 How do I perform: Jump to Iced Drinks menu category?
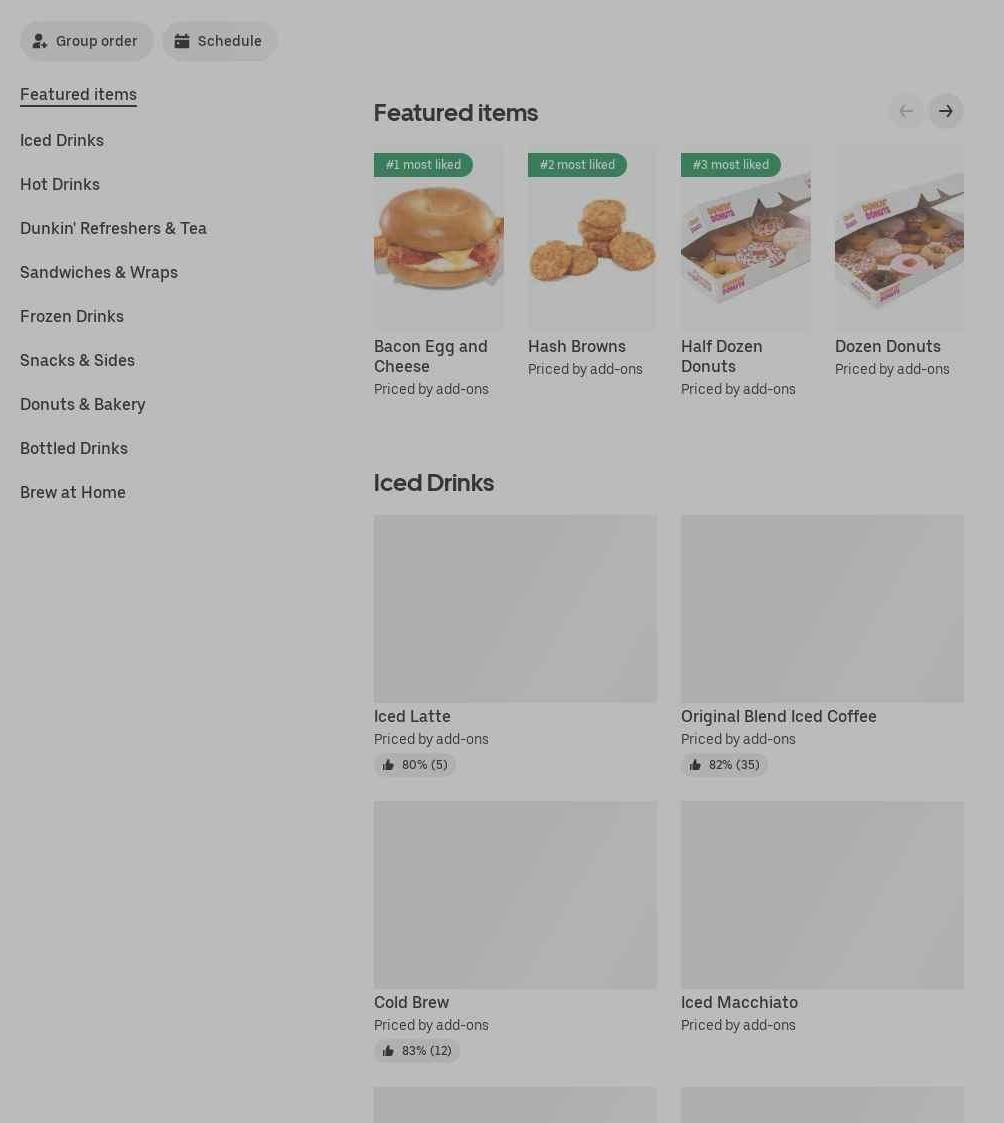(x=62, y=140)
